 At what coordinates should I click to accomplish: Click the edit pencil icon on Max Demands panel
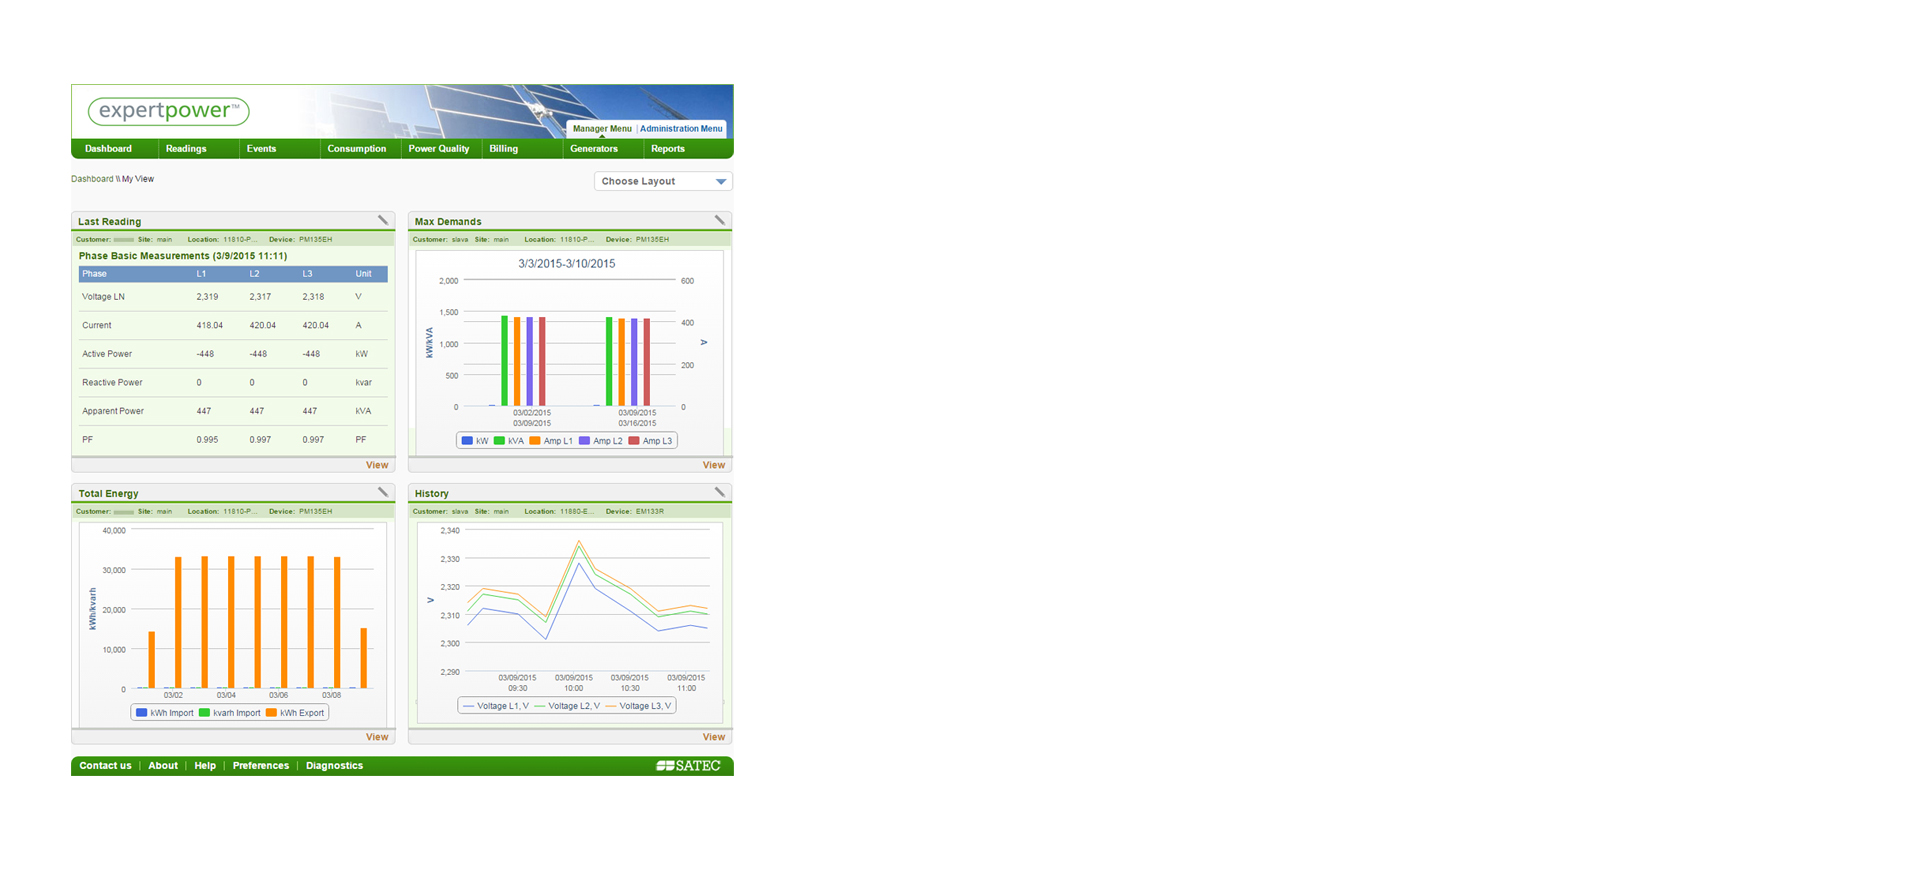720,220
